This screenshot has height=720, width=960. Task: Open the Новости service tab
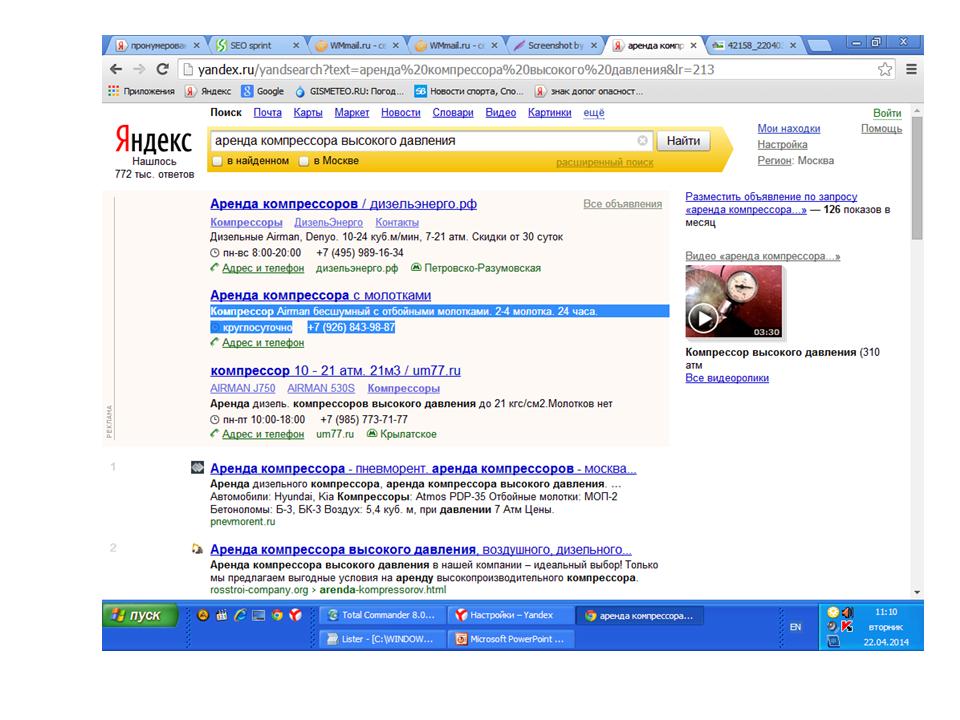tap(401, 113)
